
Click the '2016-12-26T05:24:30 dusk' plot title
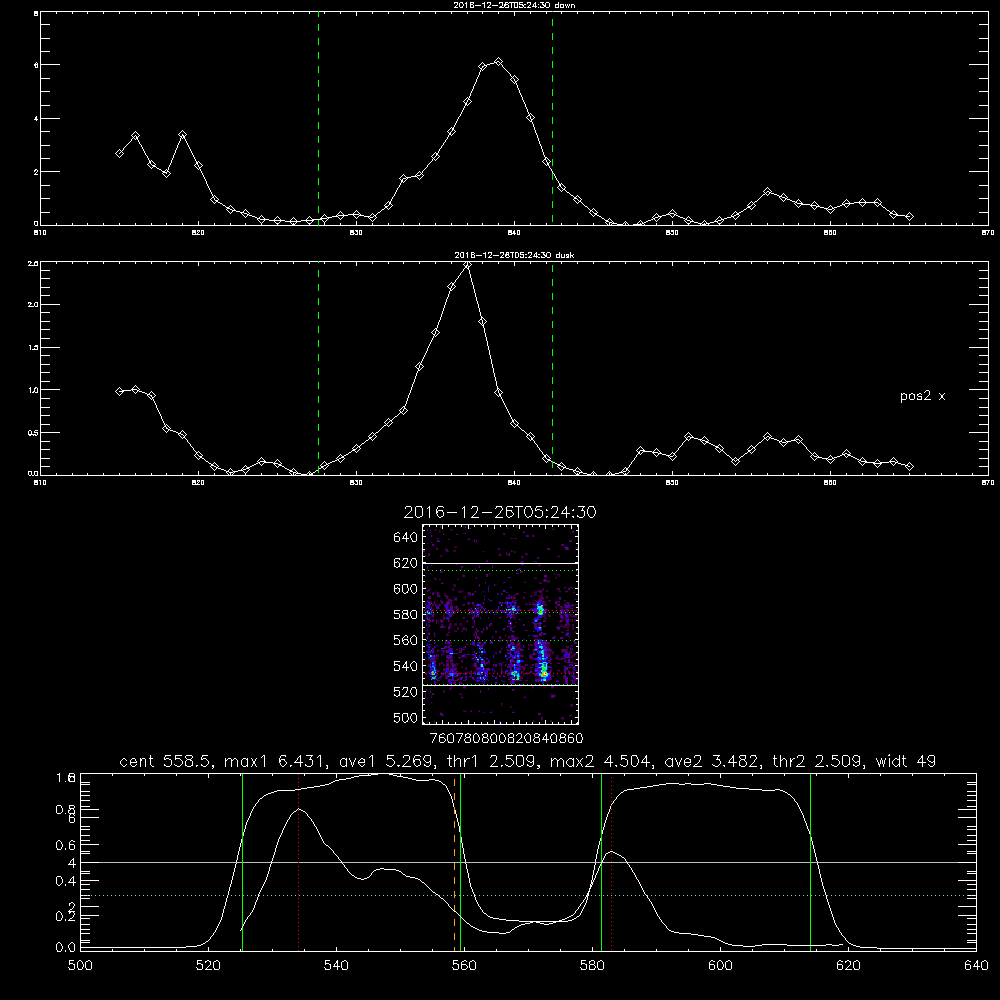coord(514,255)
